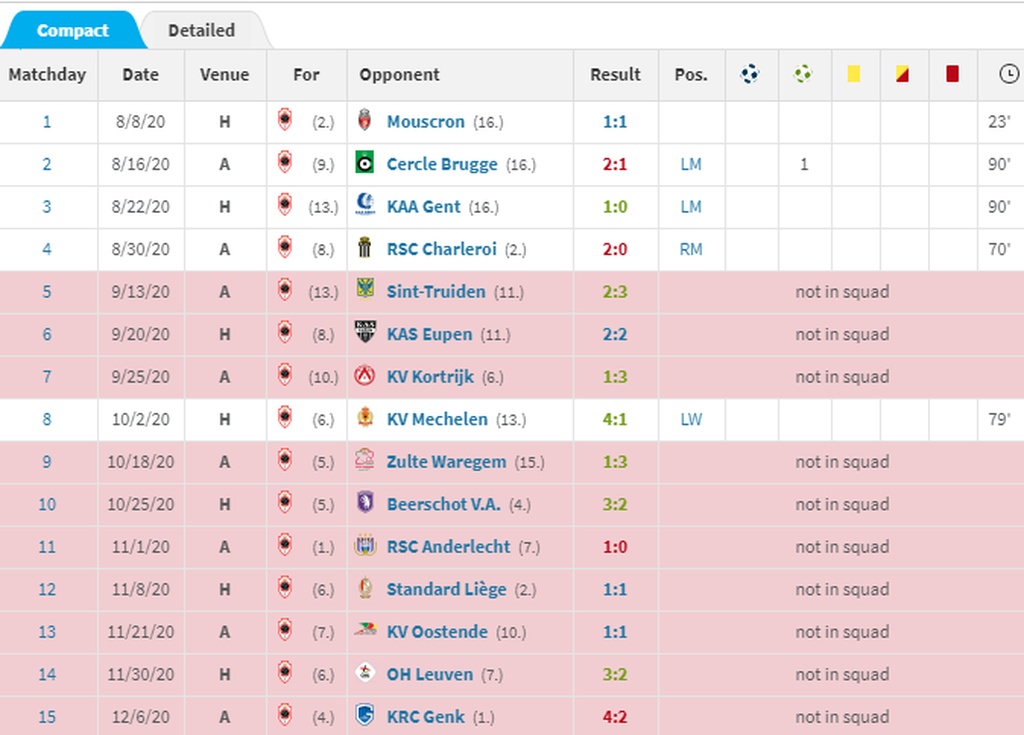The image size is (1024, 735).
Task: Click the Cercle Brugge club crest
Action: (x=365, y=163)
